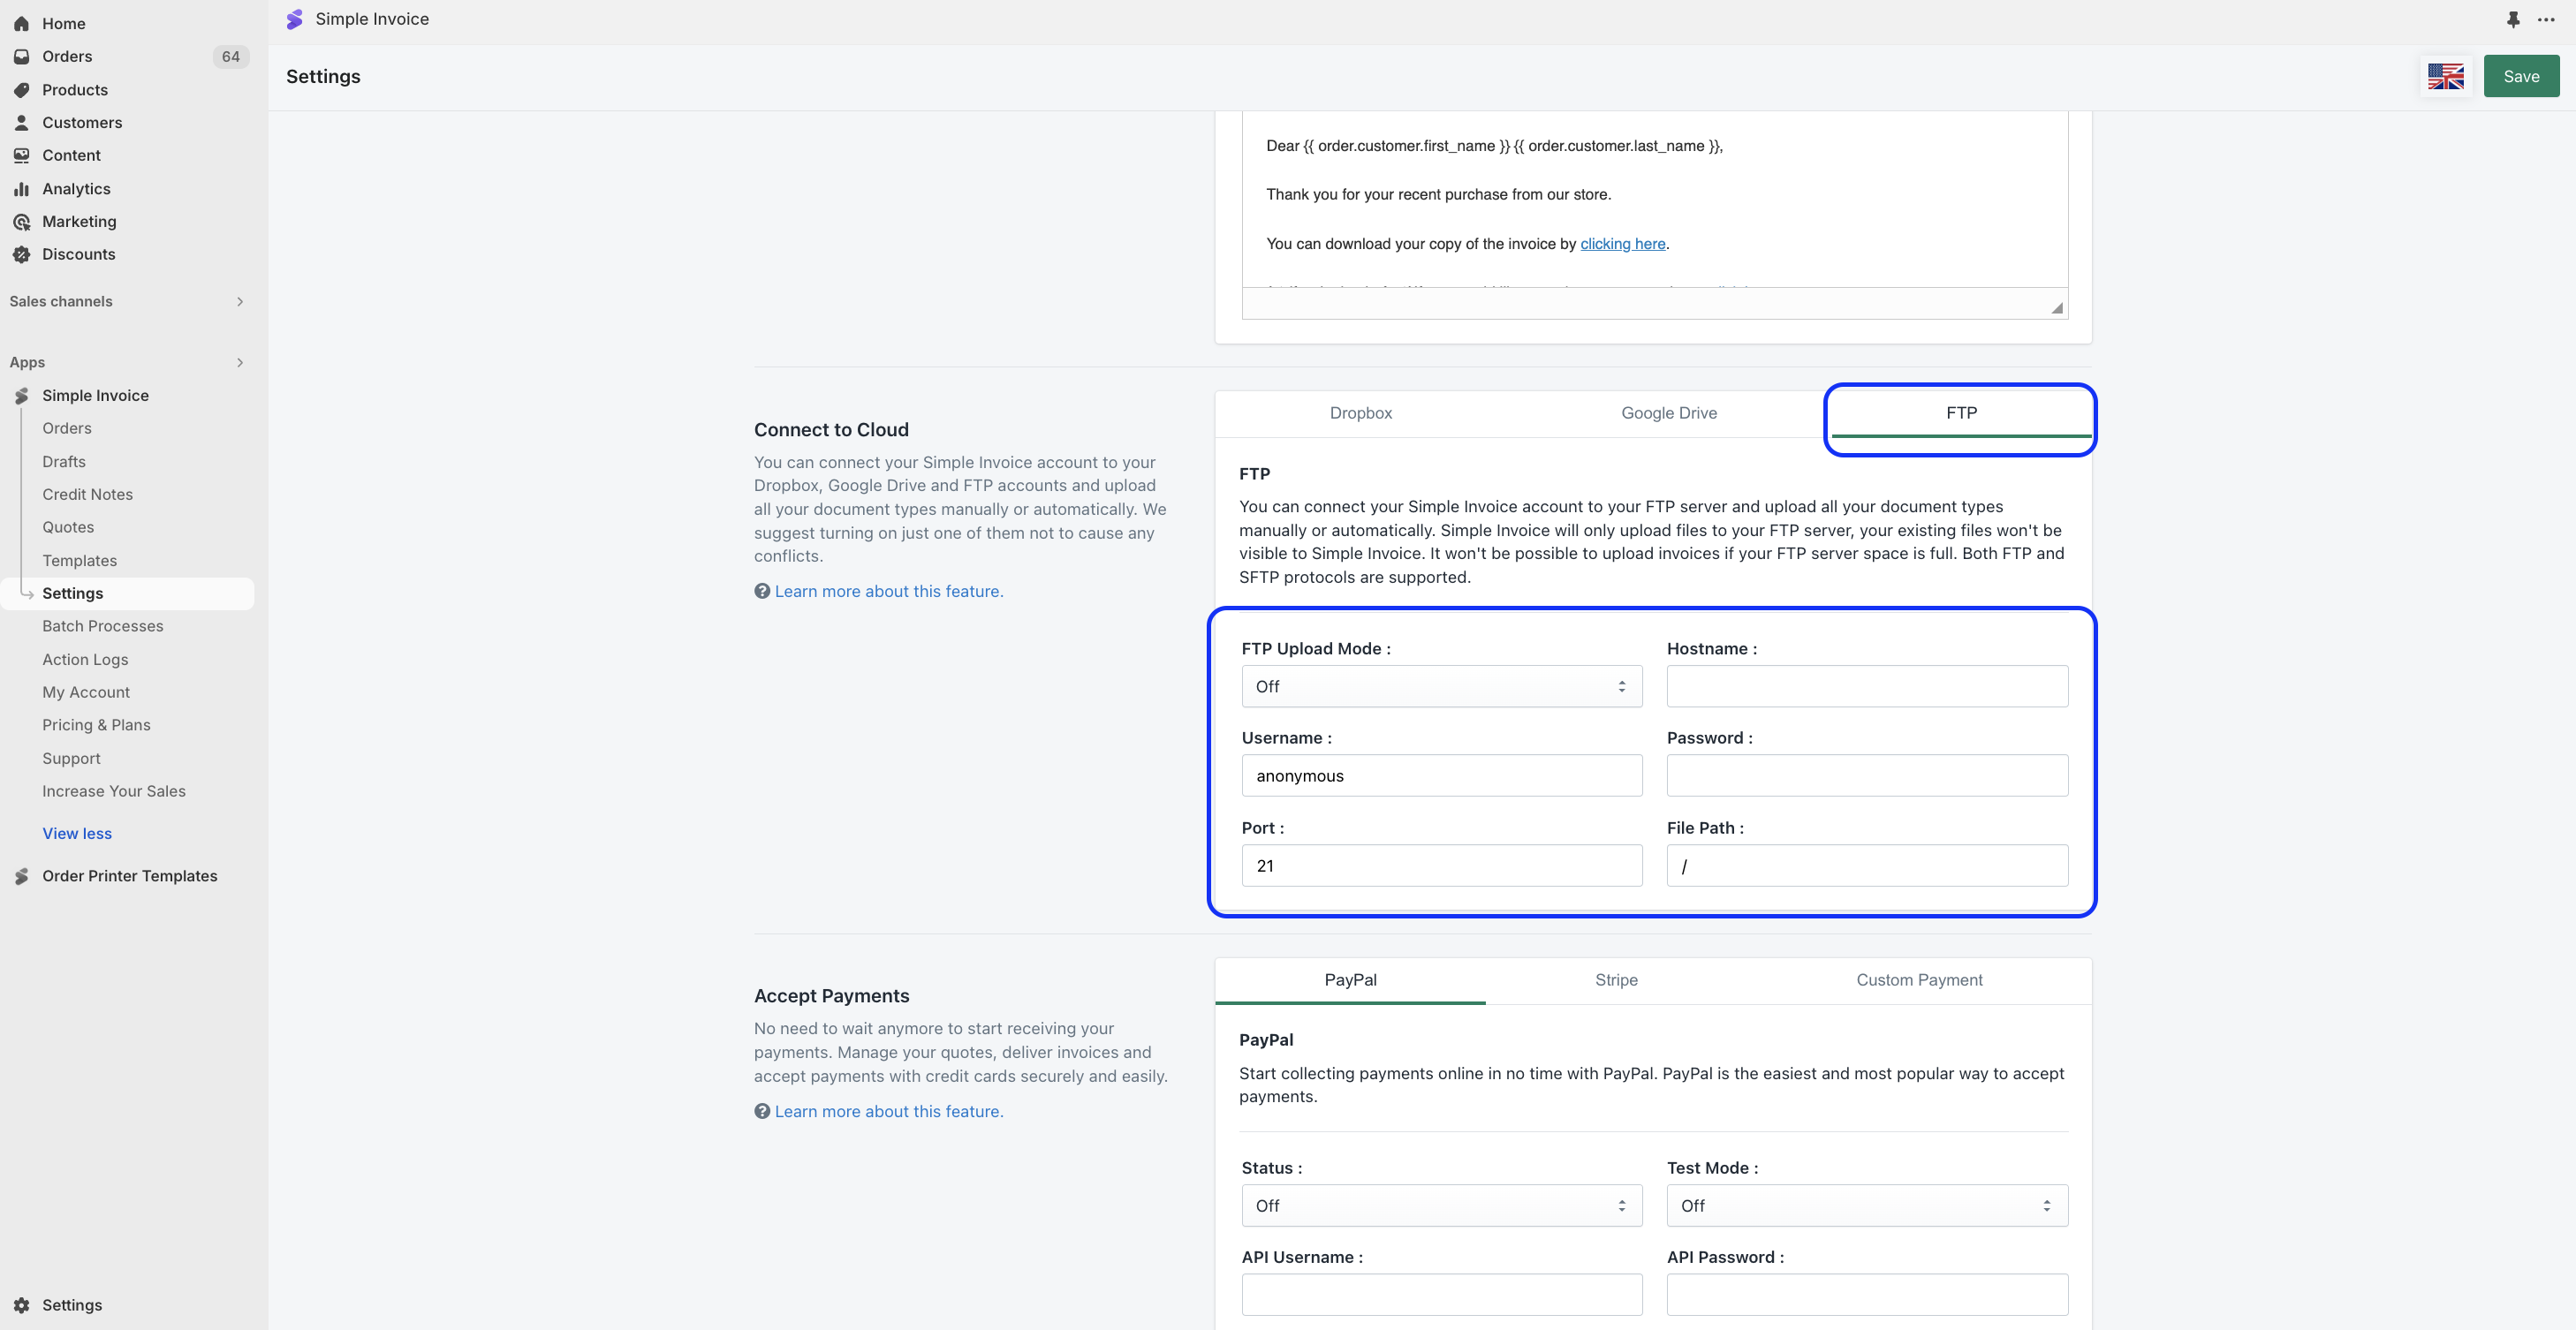The height and width of the screenshot is (1330, 2576).
Task: Click the Simple Invoice app icon
Action: coord(22,395)
